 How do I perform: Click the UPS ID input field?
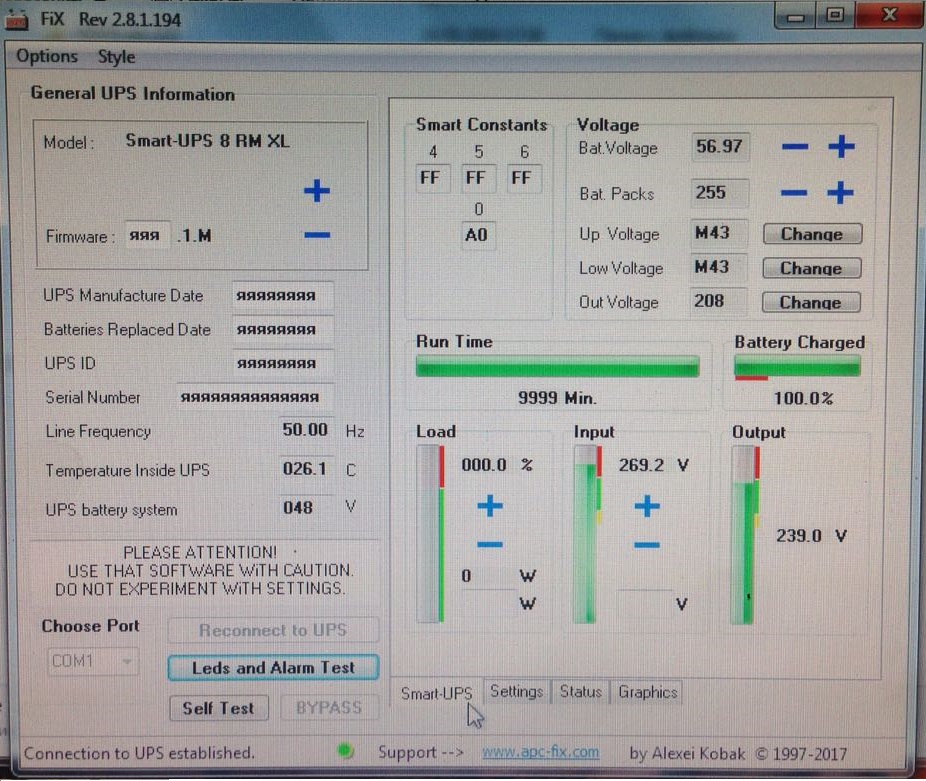282,364
